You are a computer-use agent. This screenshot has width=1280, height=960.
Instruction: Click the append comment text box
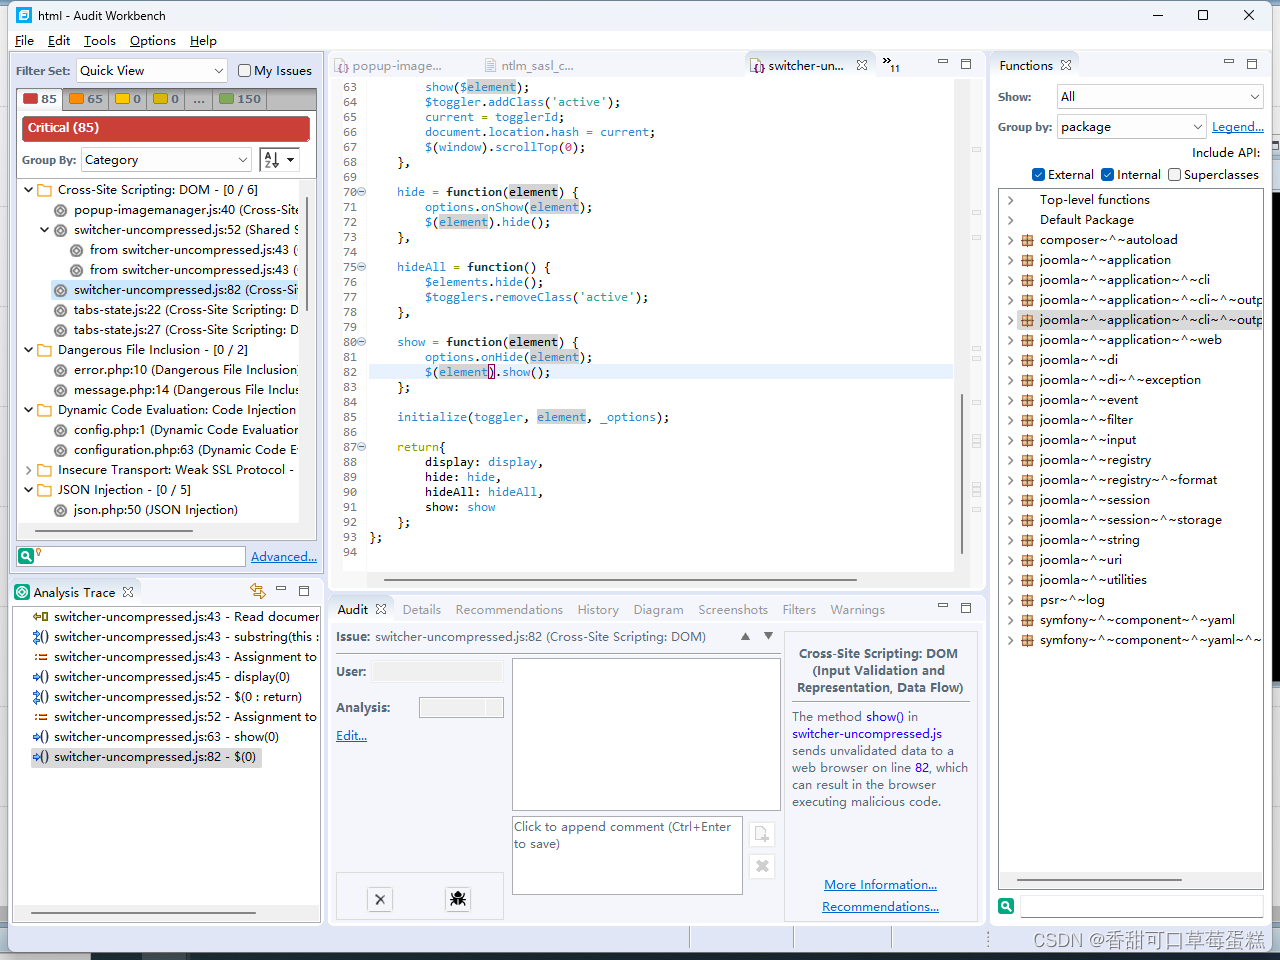tap(627, 855)
